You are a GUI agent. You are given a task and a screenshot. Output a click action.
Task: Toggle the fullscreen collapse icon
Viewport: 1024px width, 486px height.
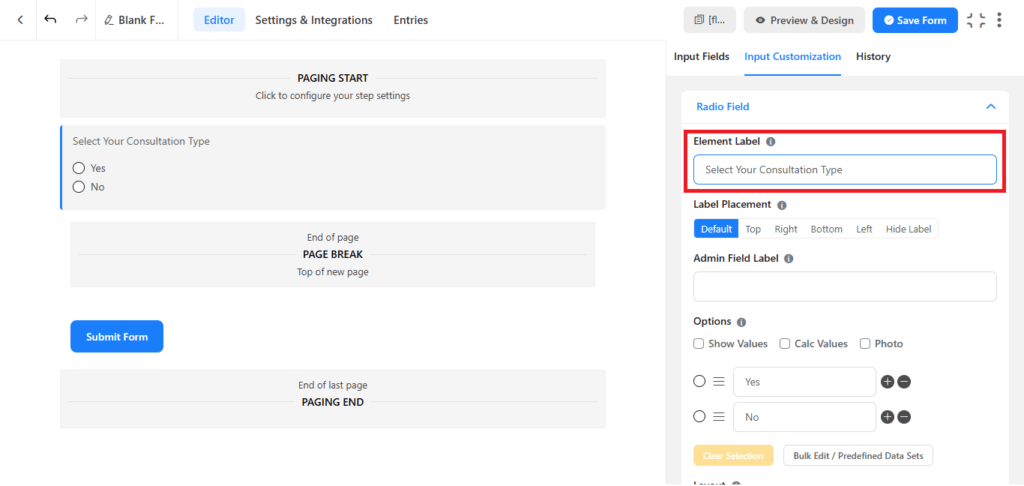(x=976, y=20)
